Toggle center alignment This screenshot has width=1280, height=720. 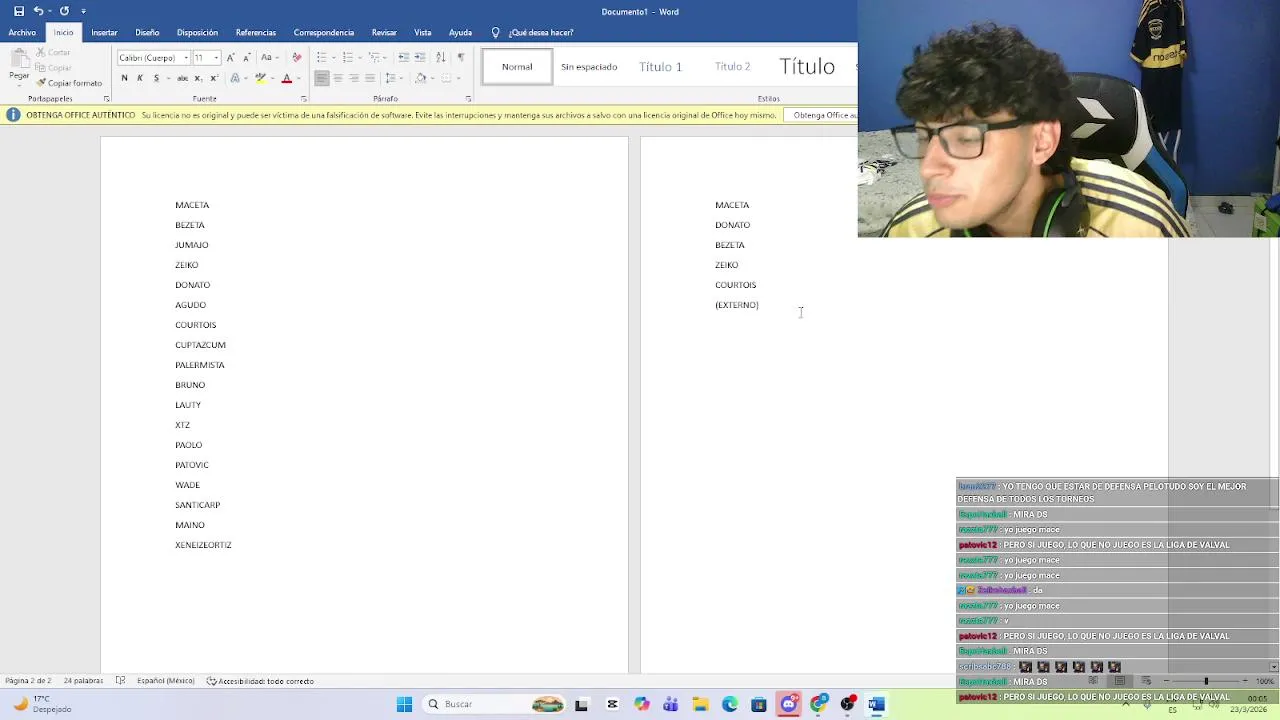(x=338, y=78)
